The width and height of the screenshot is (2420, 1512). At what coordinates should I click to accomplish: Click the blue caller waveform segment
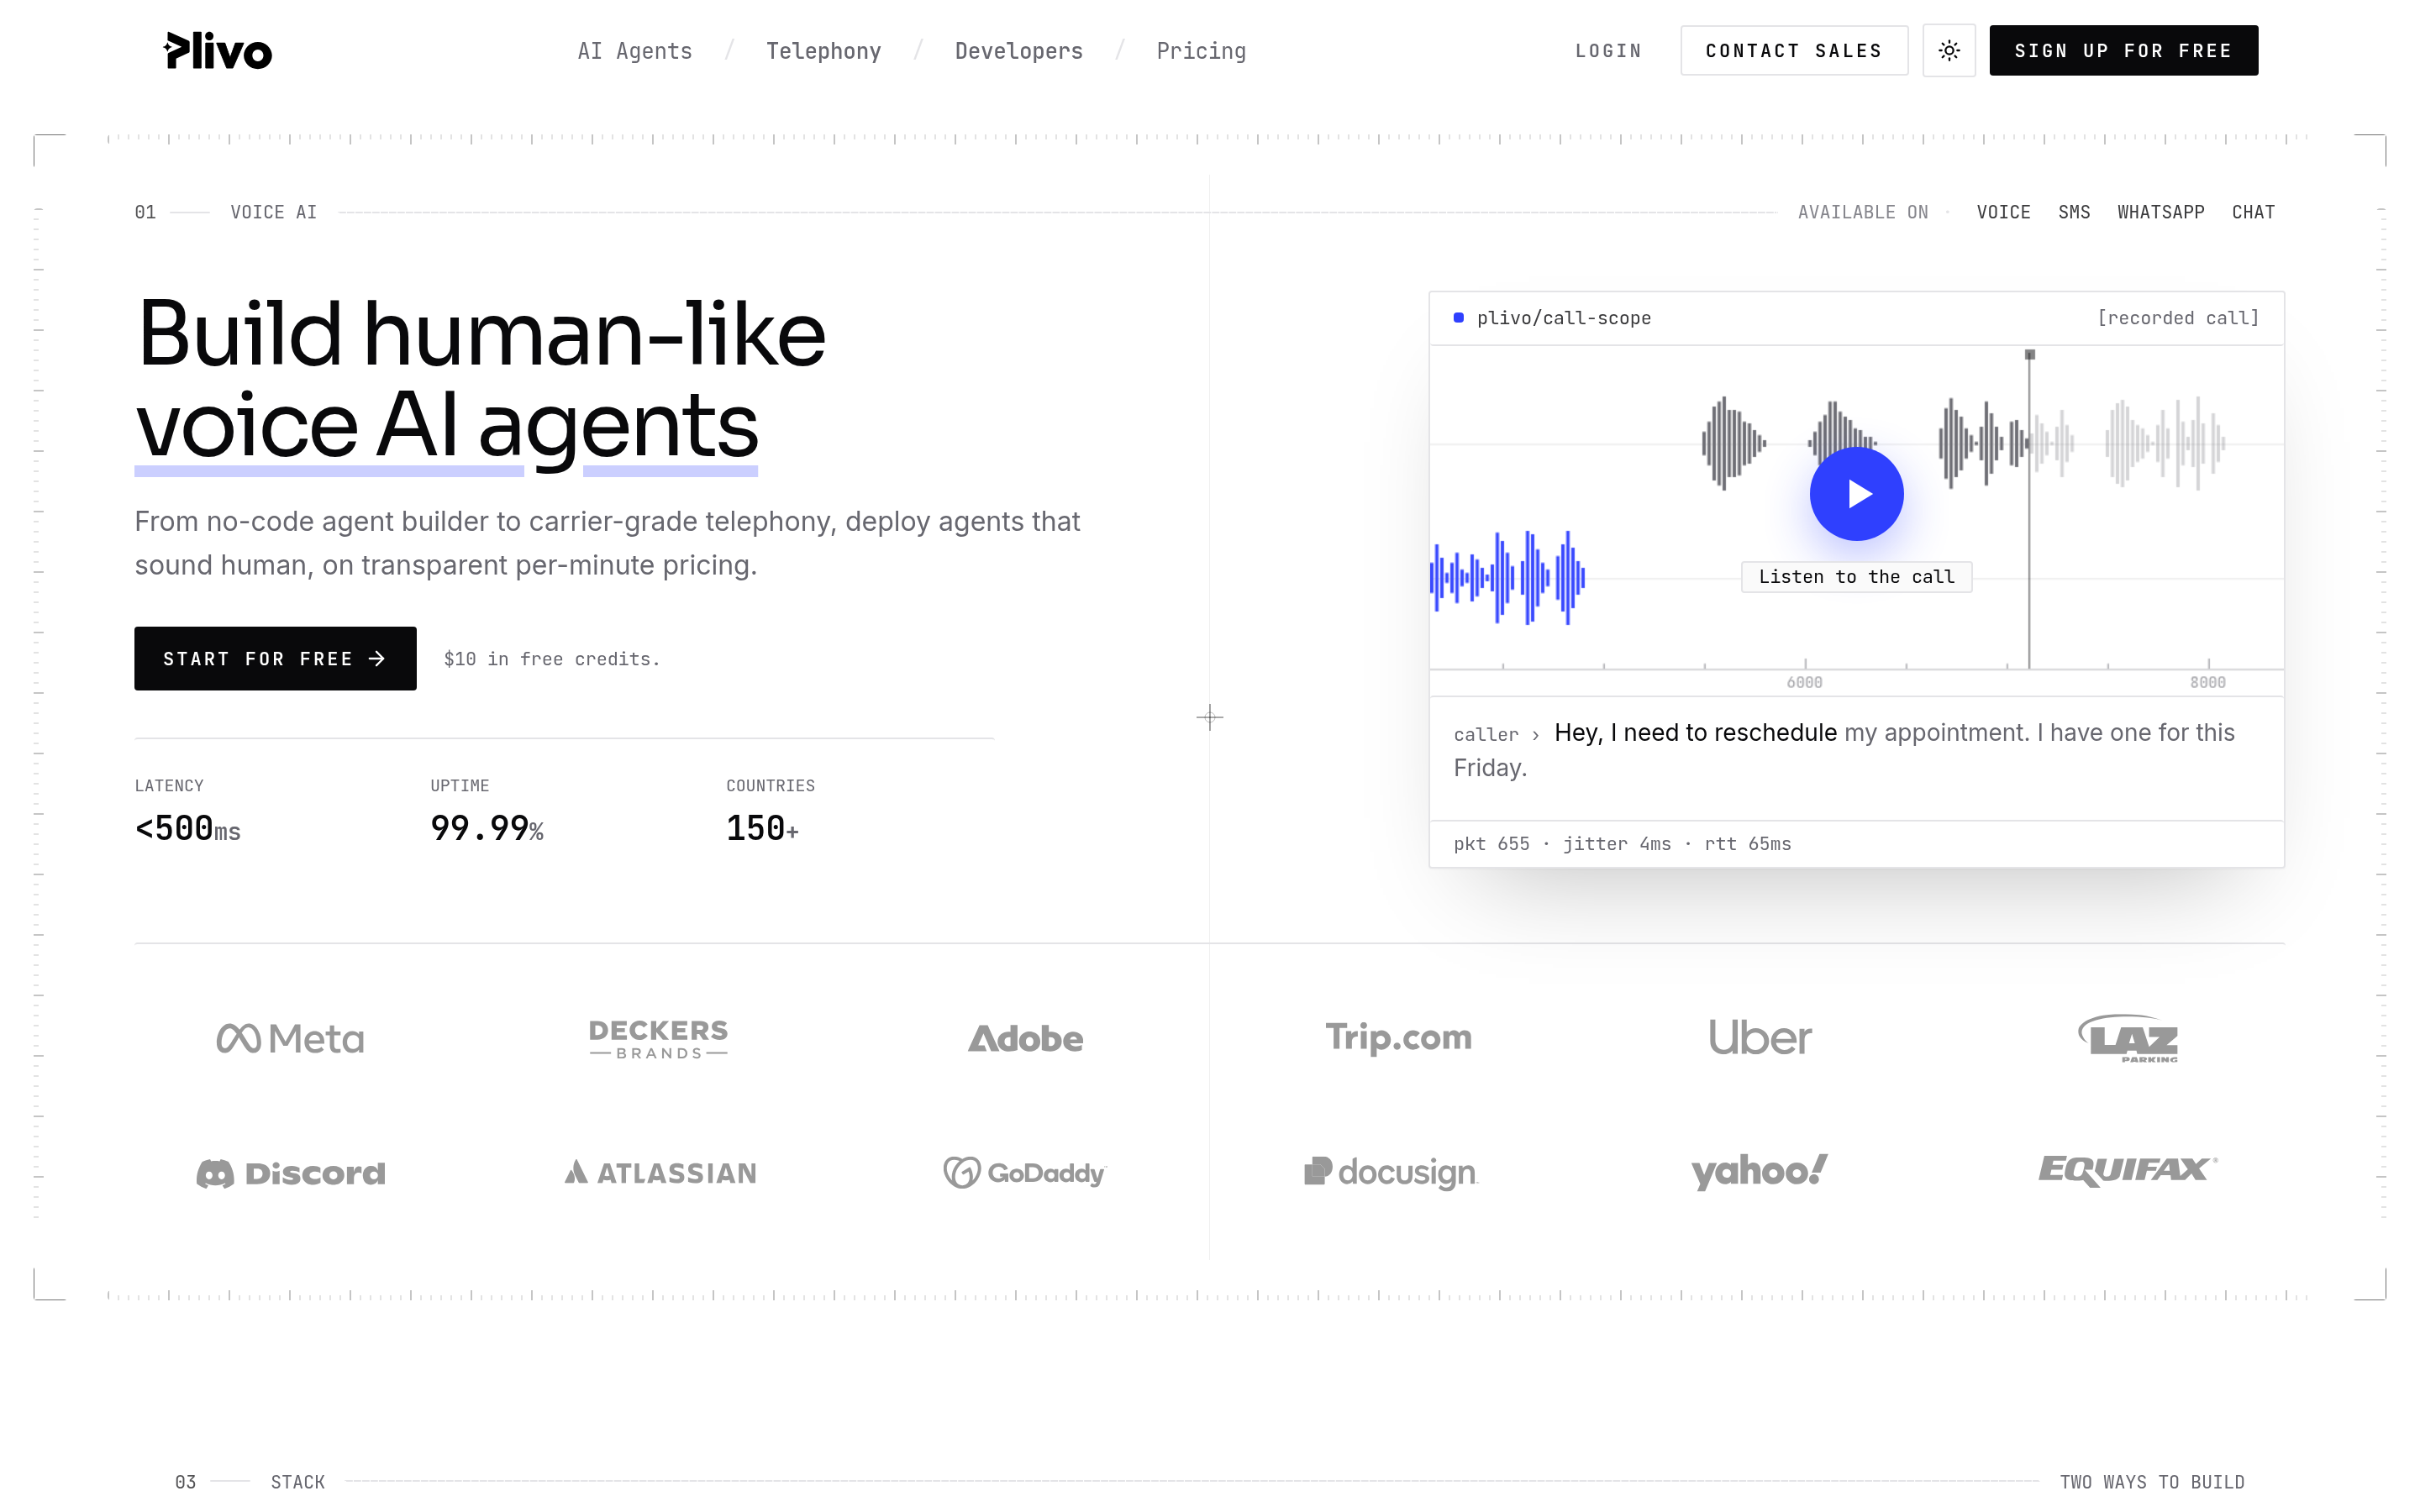(x=1507, y=578)
